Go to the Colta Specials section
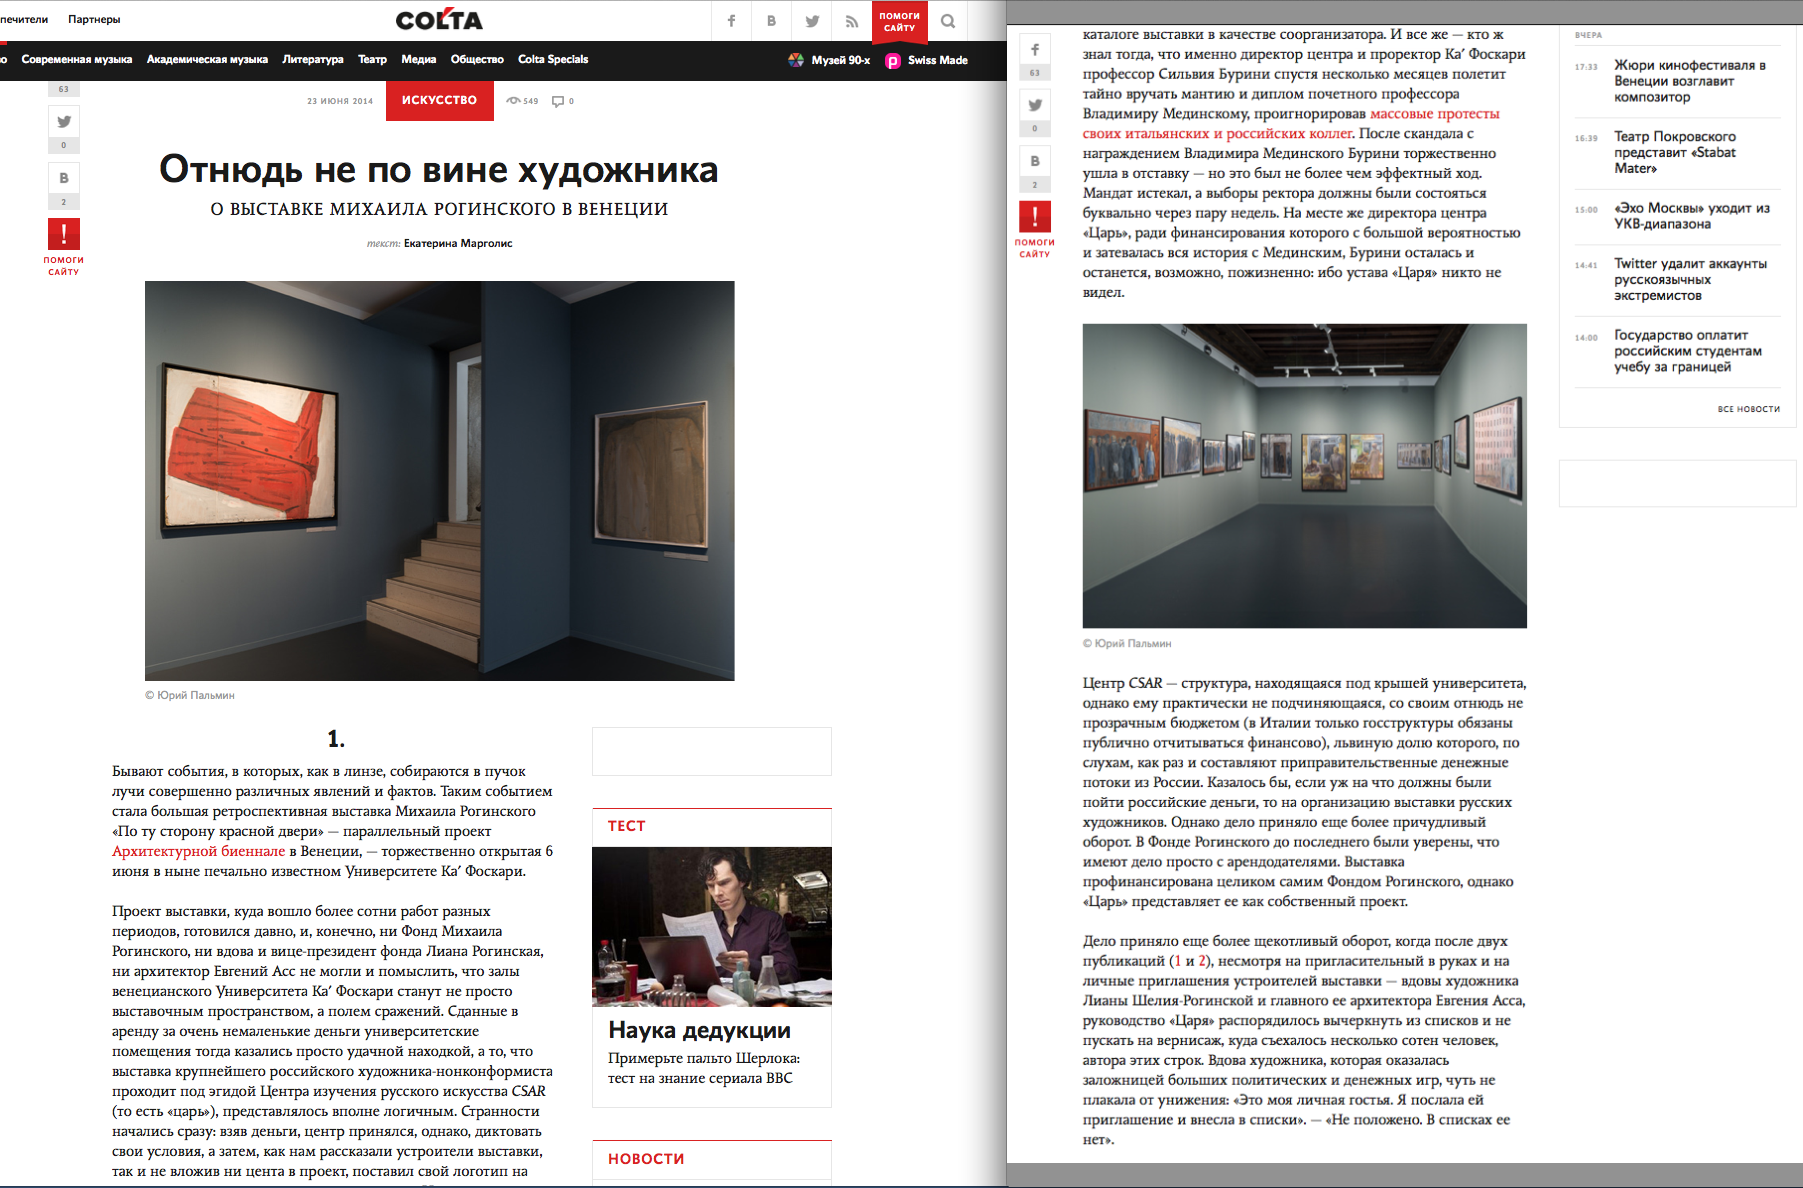The width and height of the screenshot is (1803, 1188). tap(553, 60)
